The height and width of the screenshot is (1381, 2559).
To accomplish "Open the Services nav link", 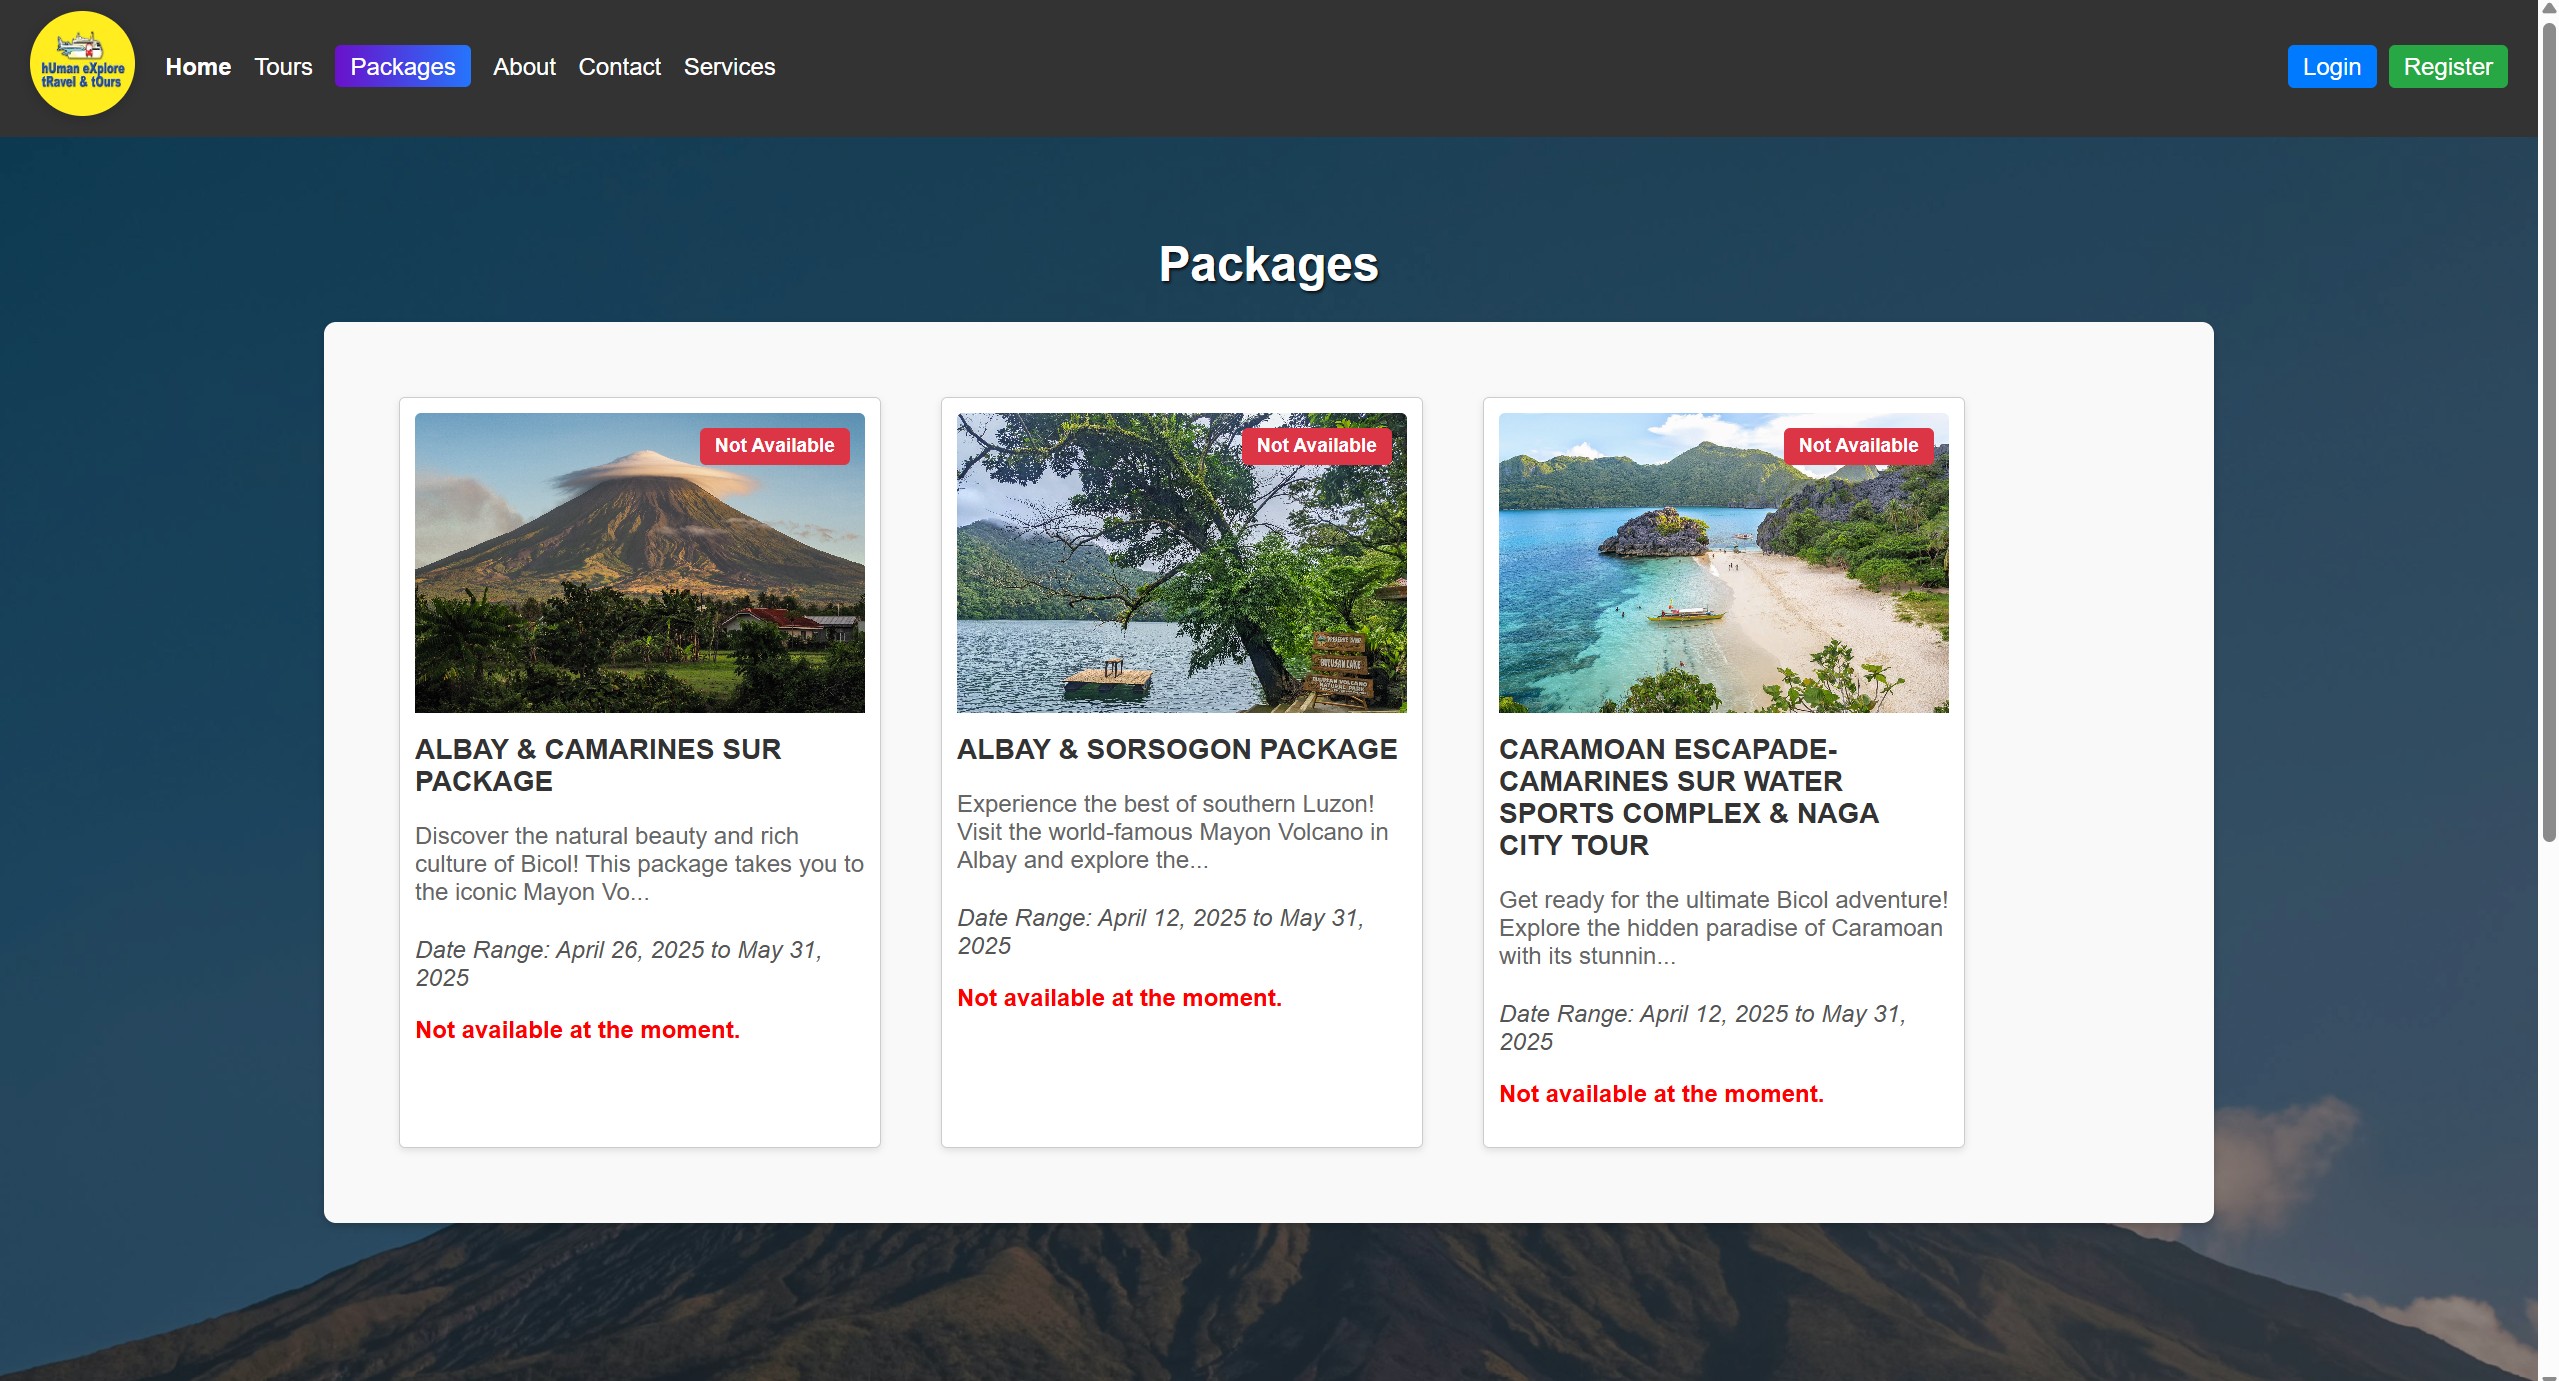I will point(729,67).
